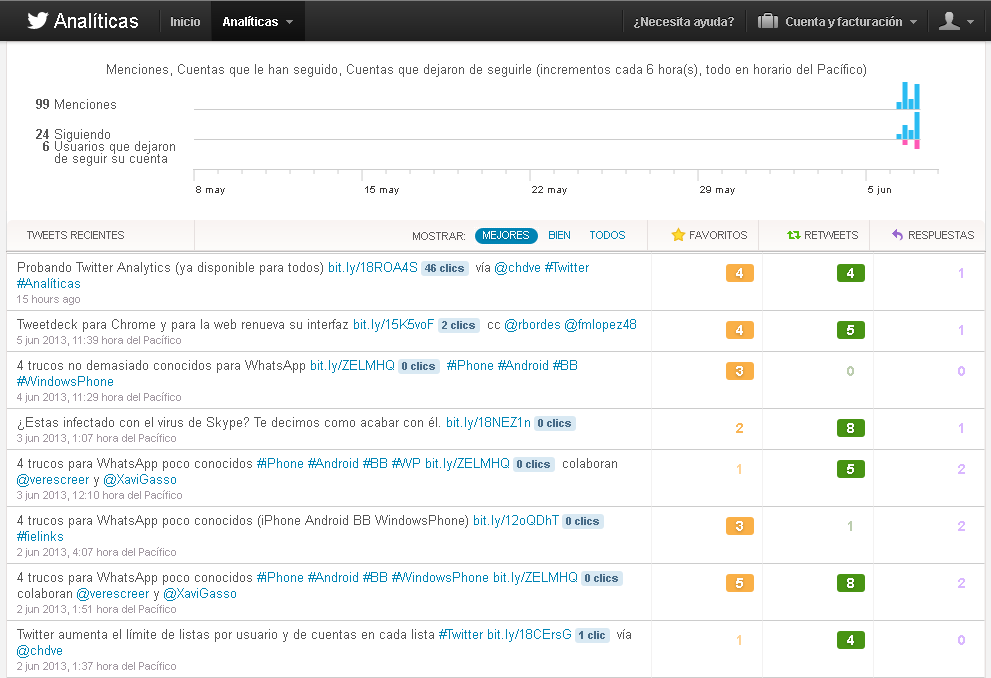Screen dimensions: 991x678
Task: Click retweets count 8 on Skype virus tweet
Action: click(851, 428)
